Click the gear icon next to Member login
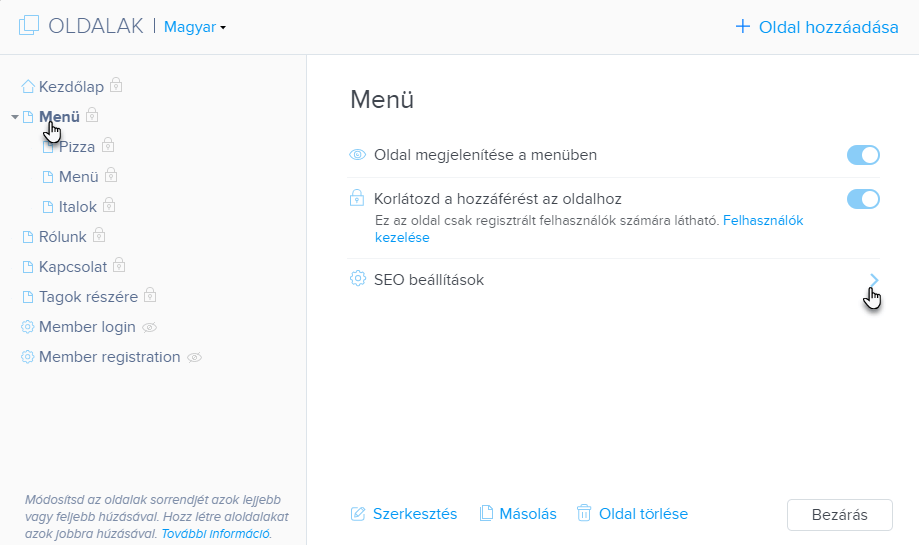The width and height of the screenshot is (919, 545). 28,327
